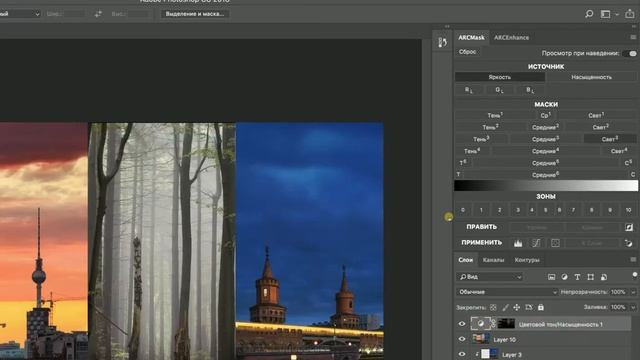The image size is (640, 360).
Task: Switch to the ARCEnhance tab
Action: pyautogui.click(x=511, y=38)
